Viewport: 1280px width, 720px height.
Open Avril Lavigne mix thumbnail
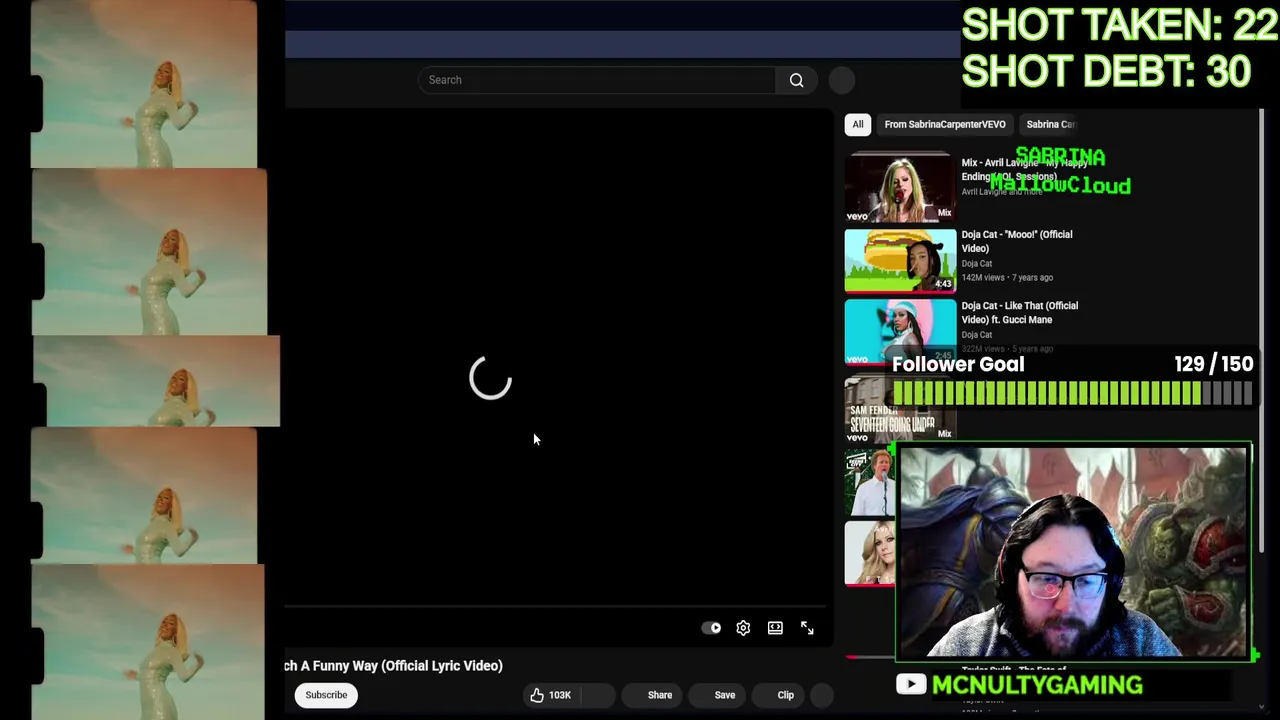point(900,187)
